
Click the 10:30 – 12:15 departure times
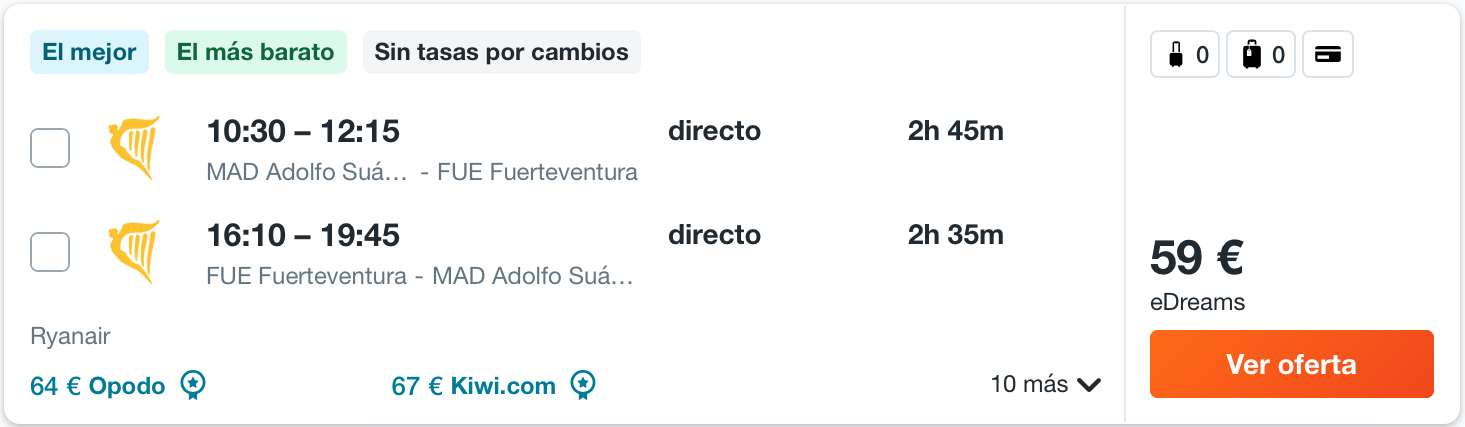303,131
